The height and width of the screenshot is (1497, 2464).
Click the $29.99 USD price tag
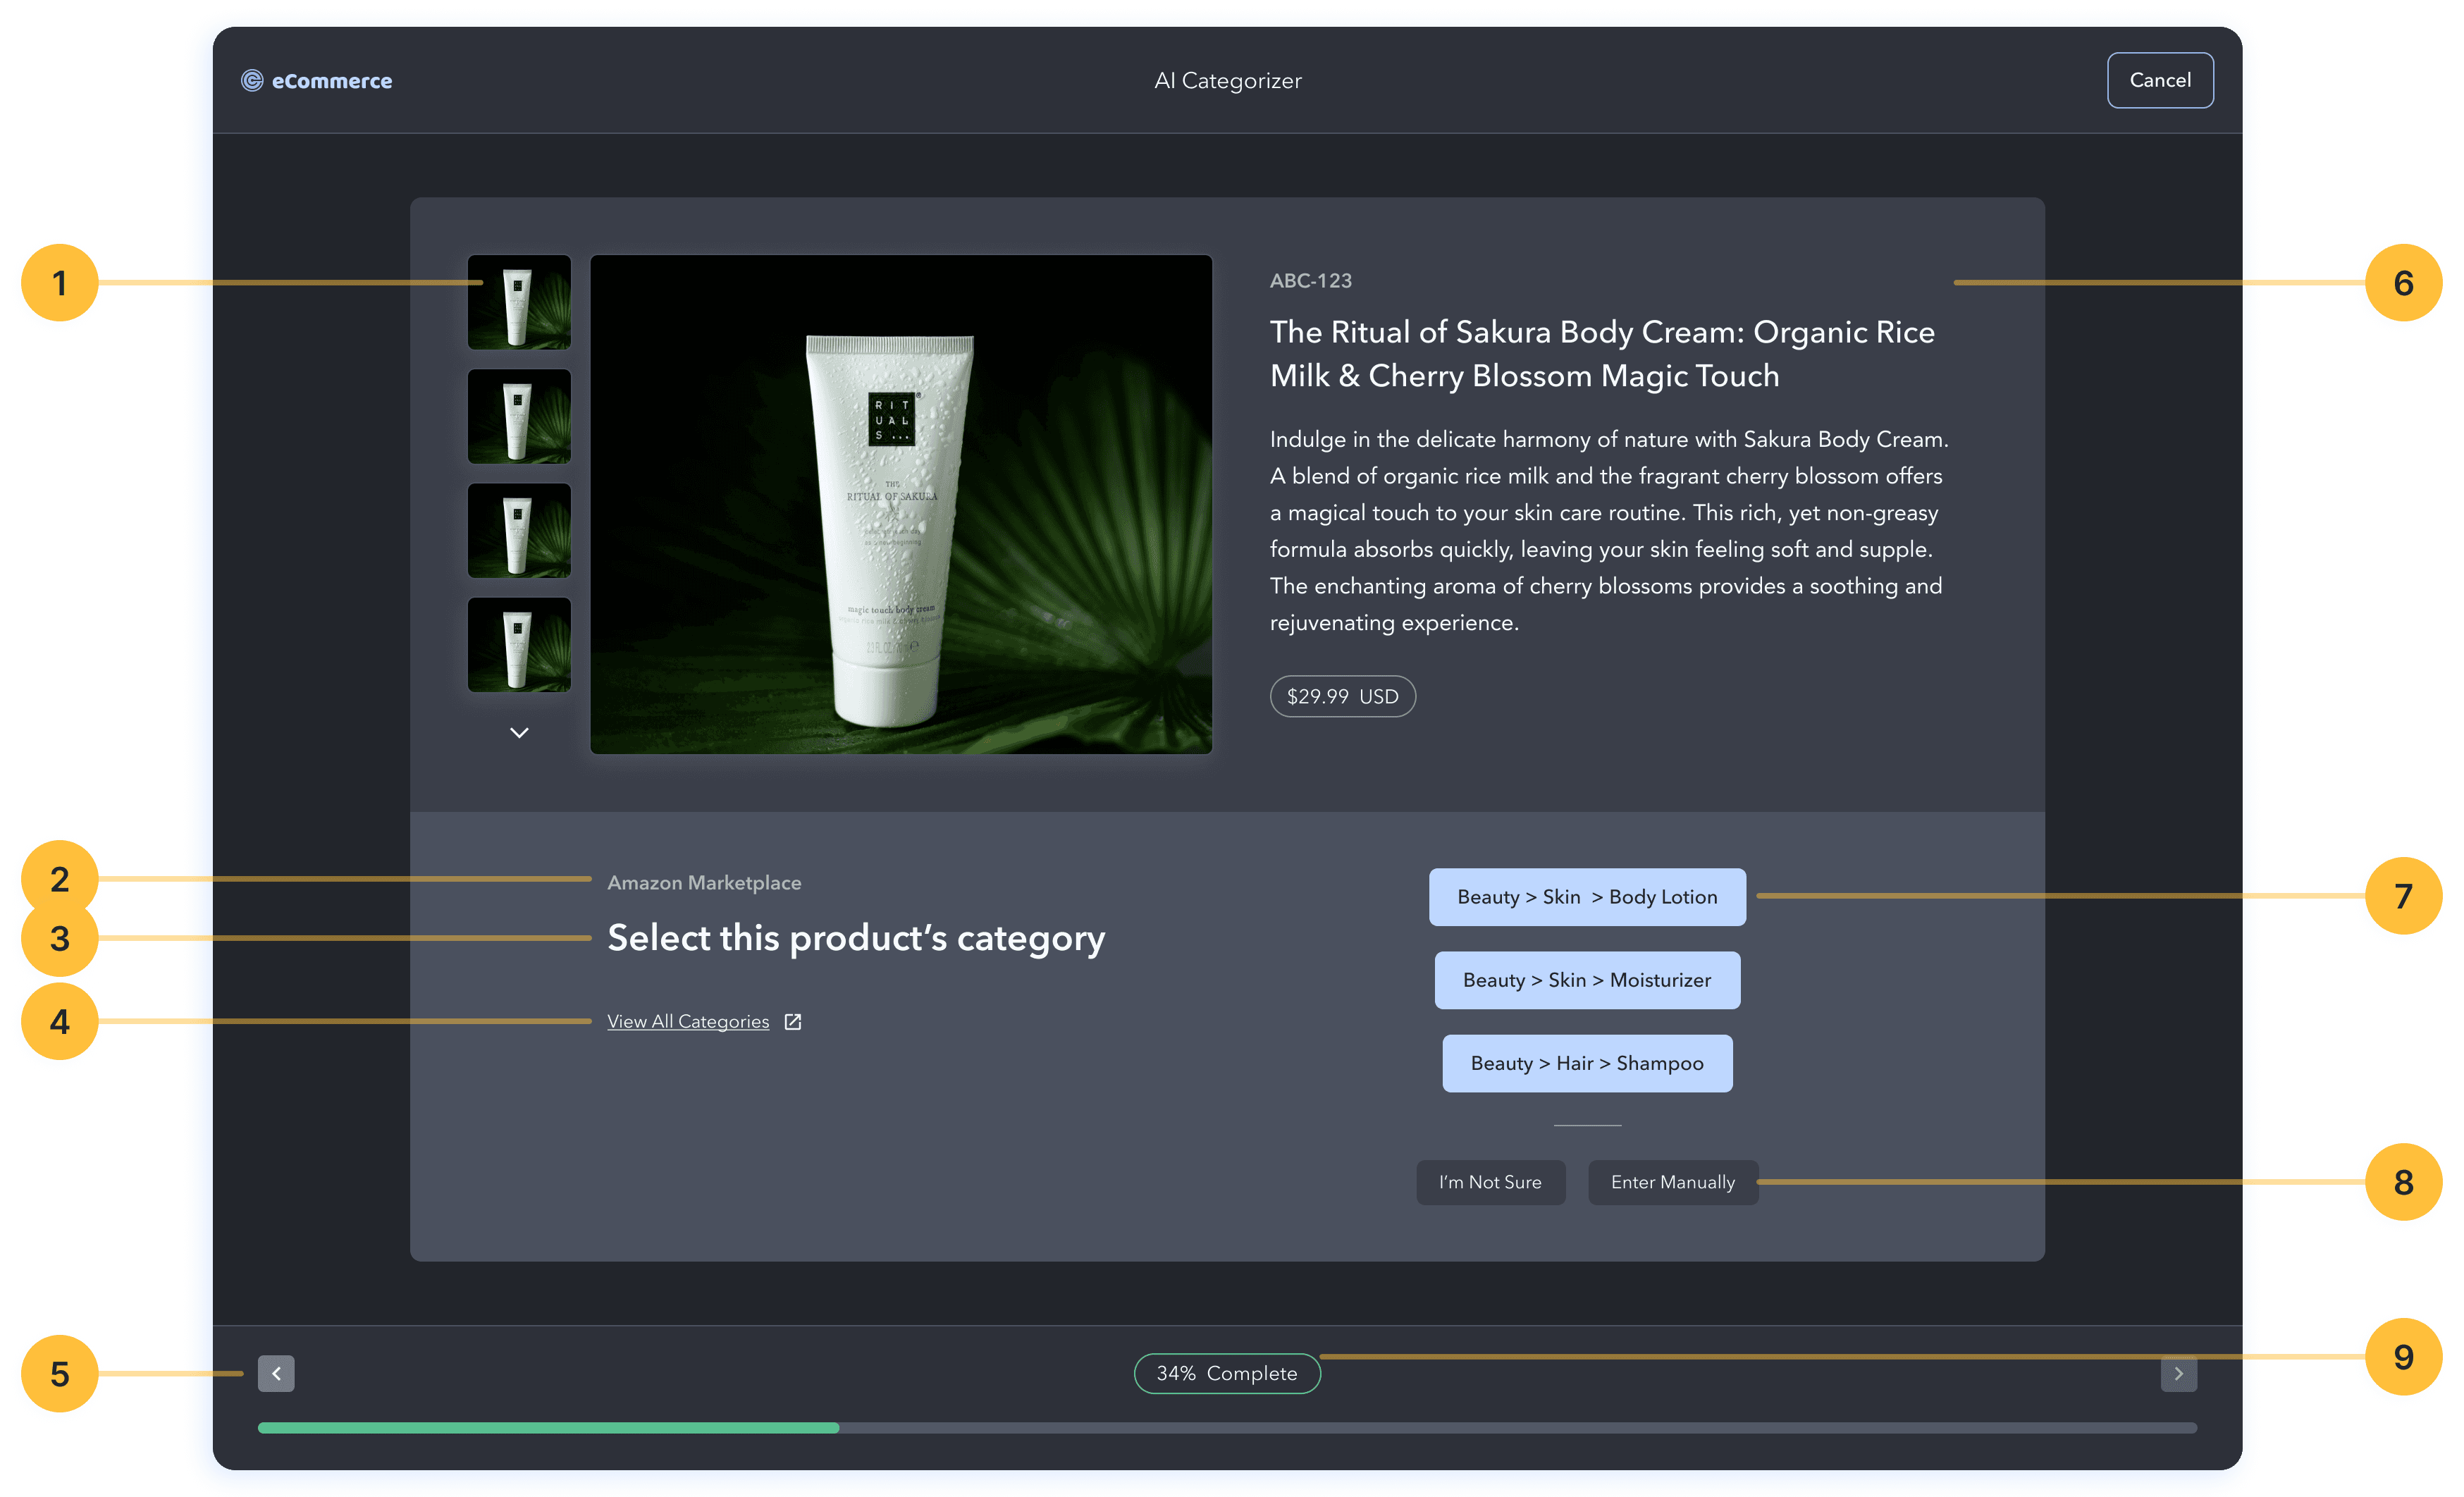(x=1342, y=696)
